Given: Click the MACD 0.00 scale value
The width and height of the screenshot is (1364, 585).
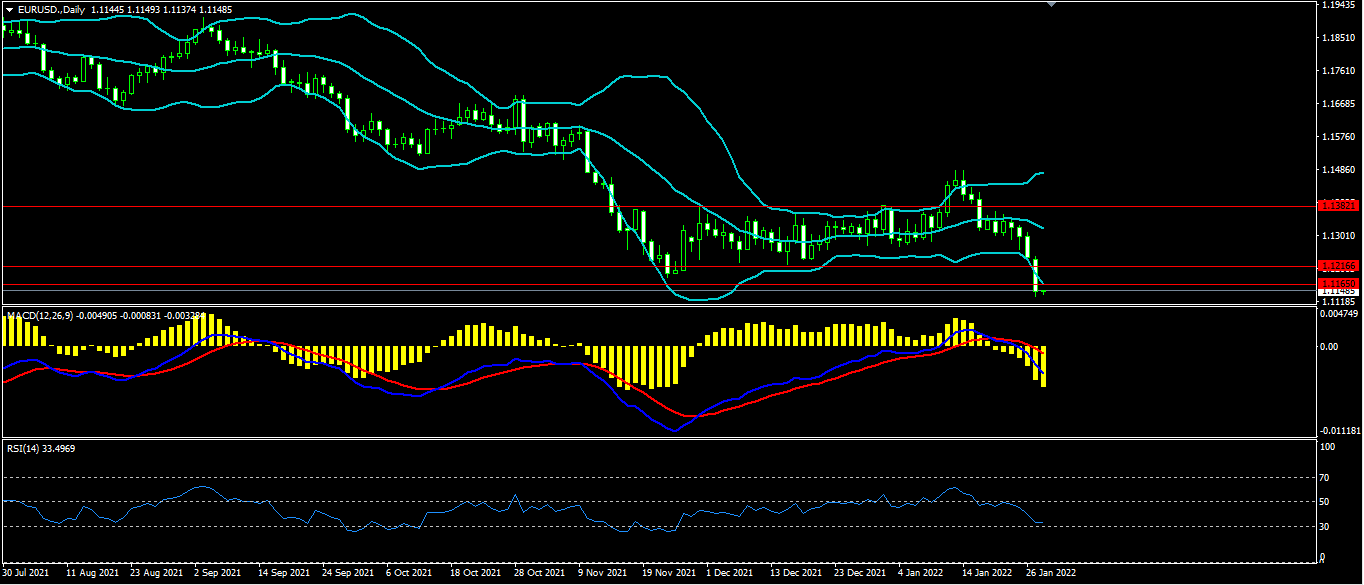Looking at the screenshot, I should coord(1330,347).
